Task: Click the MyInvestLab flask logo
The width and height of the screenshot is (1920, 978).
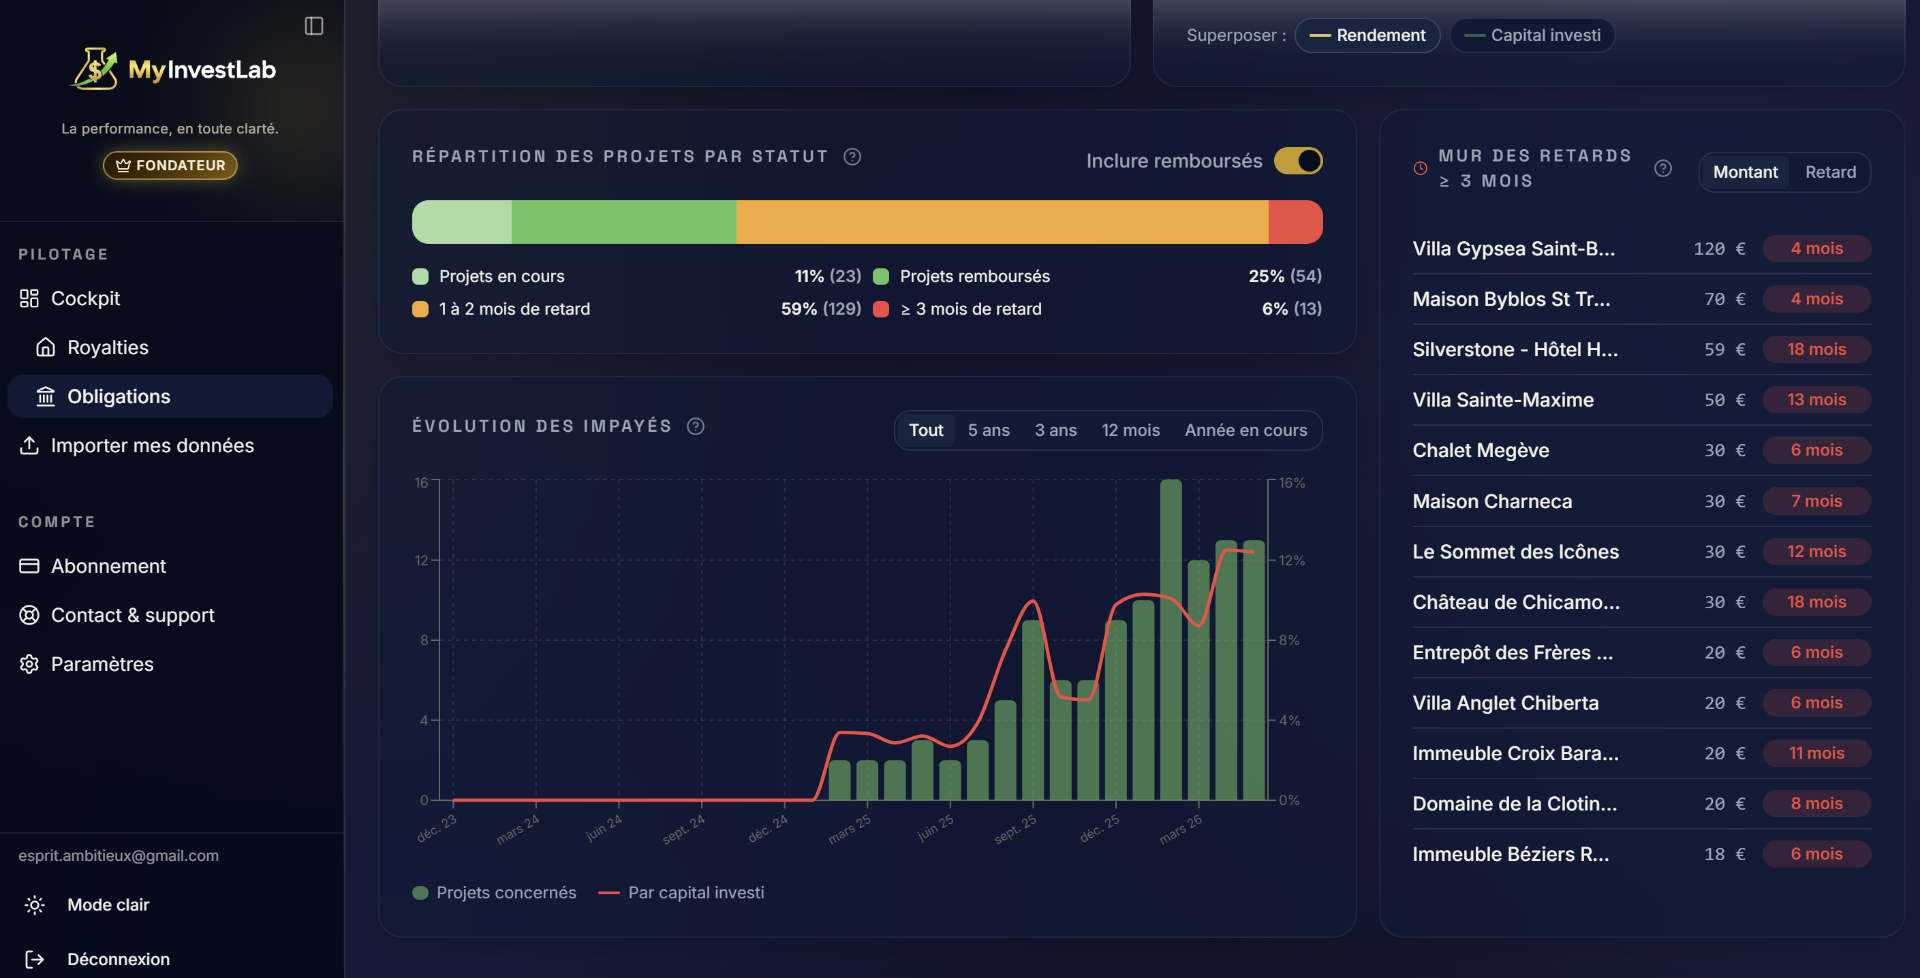Action: [95, 69]
